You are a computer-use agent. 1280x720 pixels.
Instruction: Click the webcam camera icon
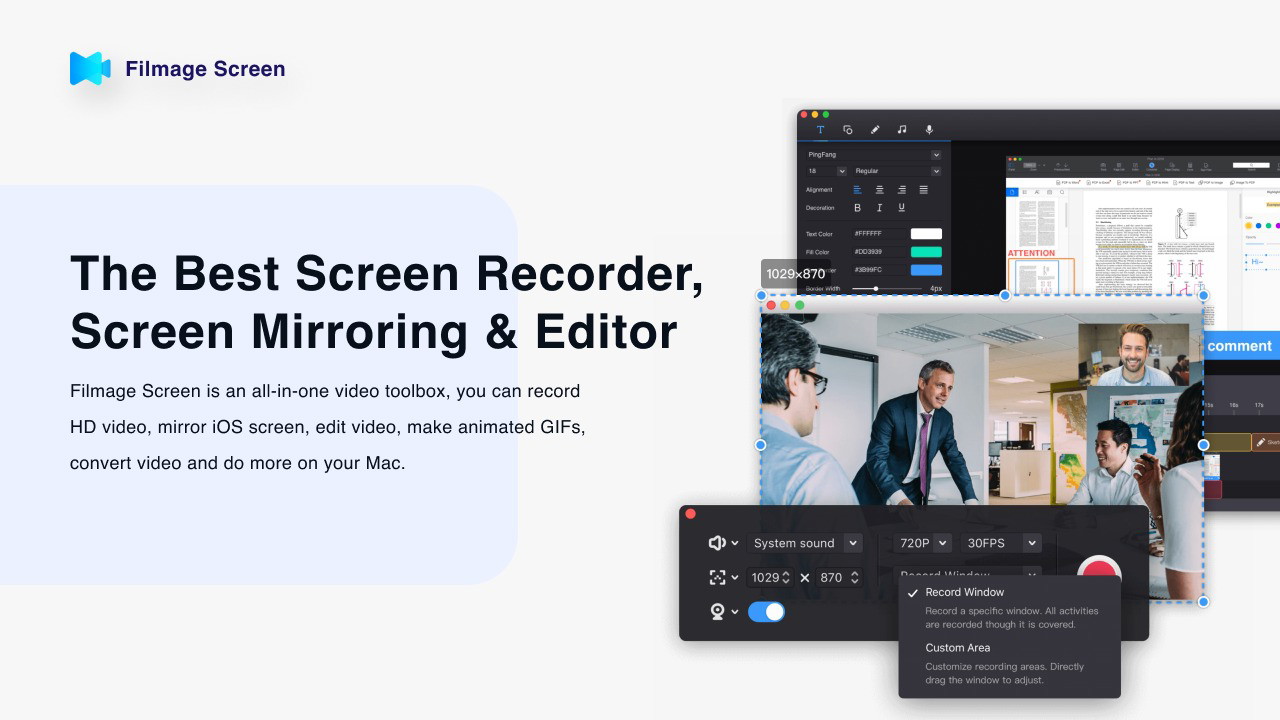717,612
